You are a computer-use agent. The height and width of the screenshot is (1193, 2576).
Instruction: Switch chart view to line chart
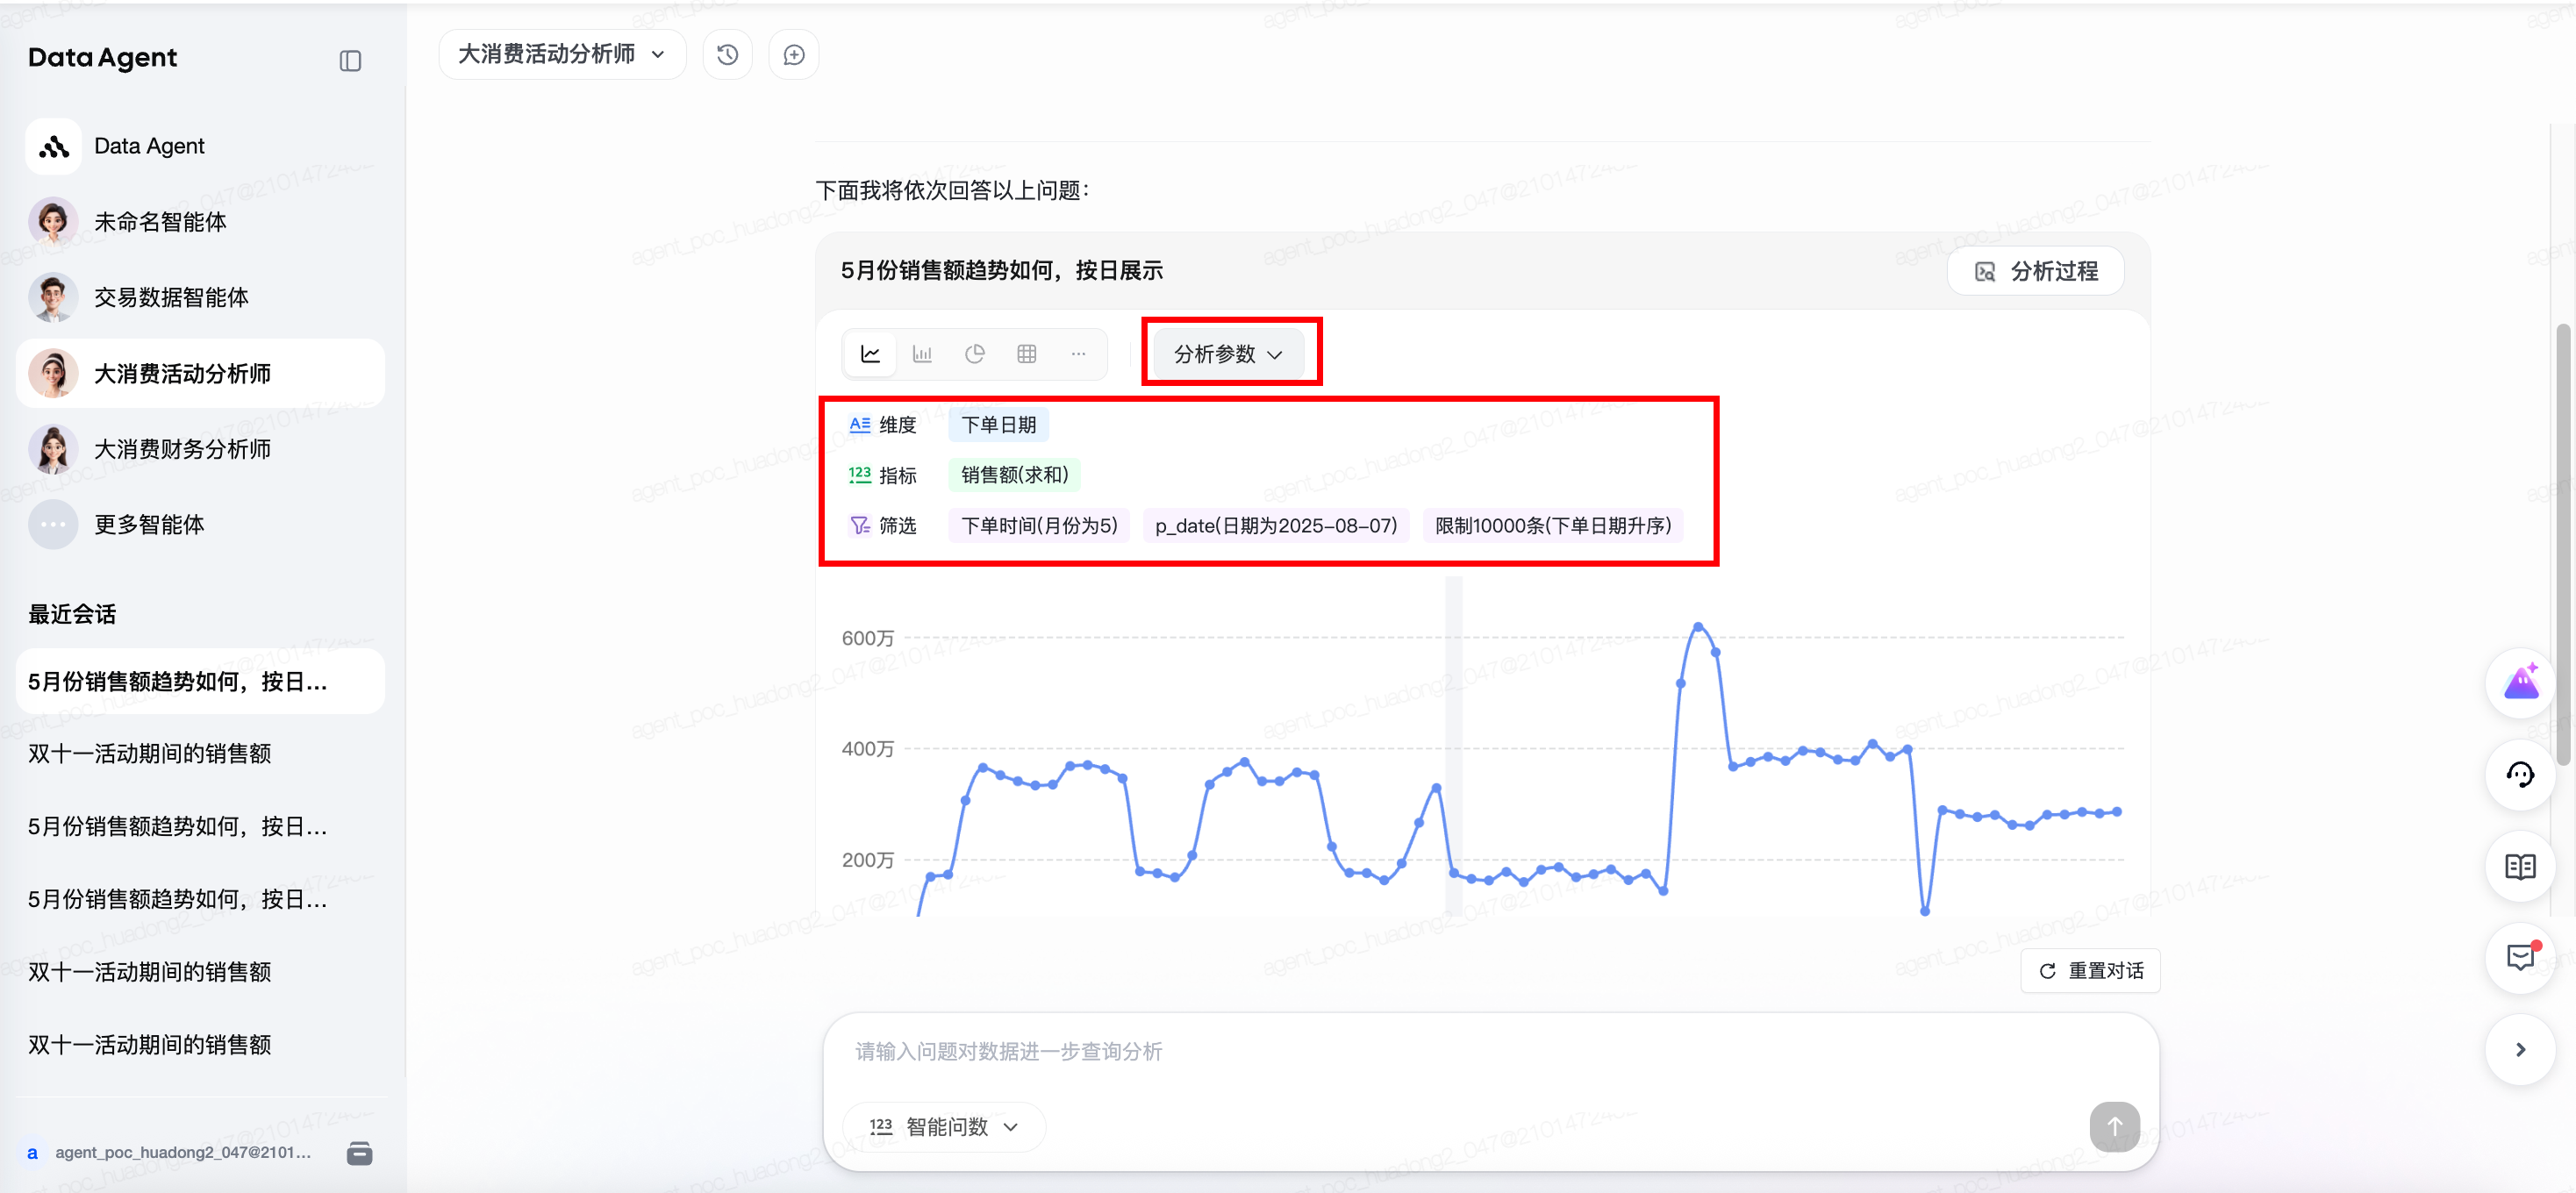tap(870, 354)
